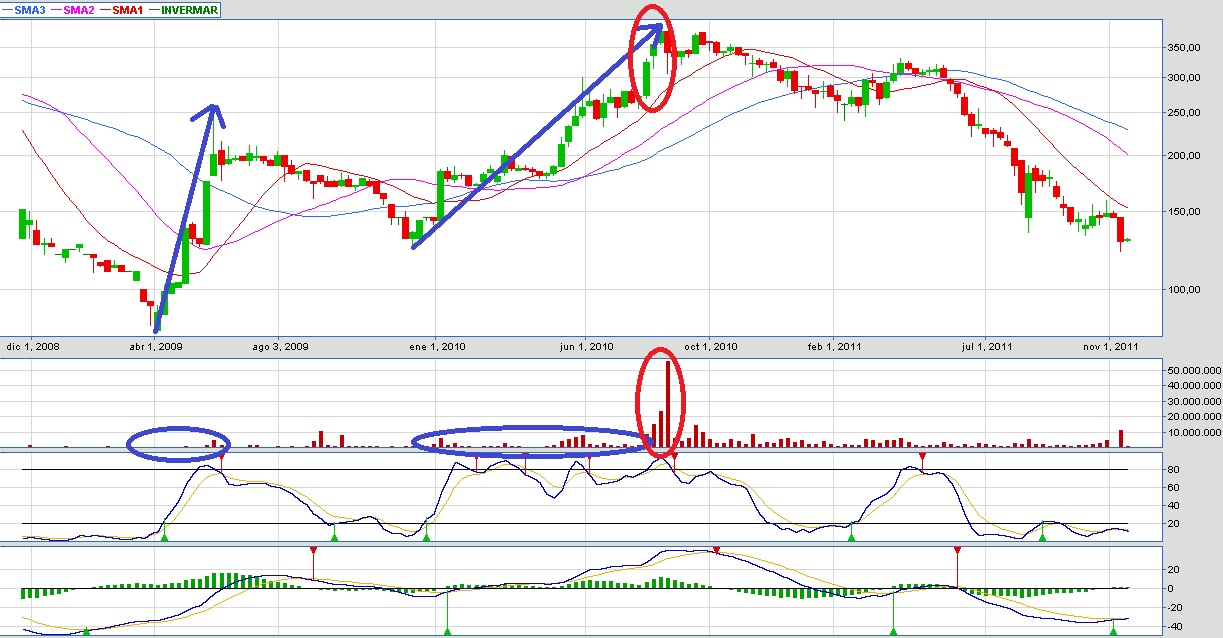Click the 350,00 price axis label
The height and width of the screenshot is (638, 1223).
point(1186,48)
